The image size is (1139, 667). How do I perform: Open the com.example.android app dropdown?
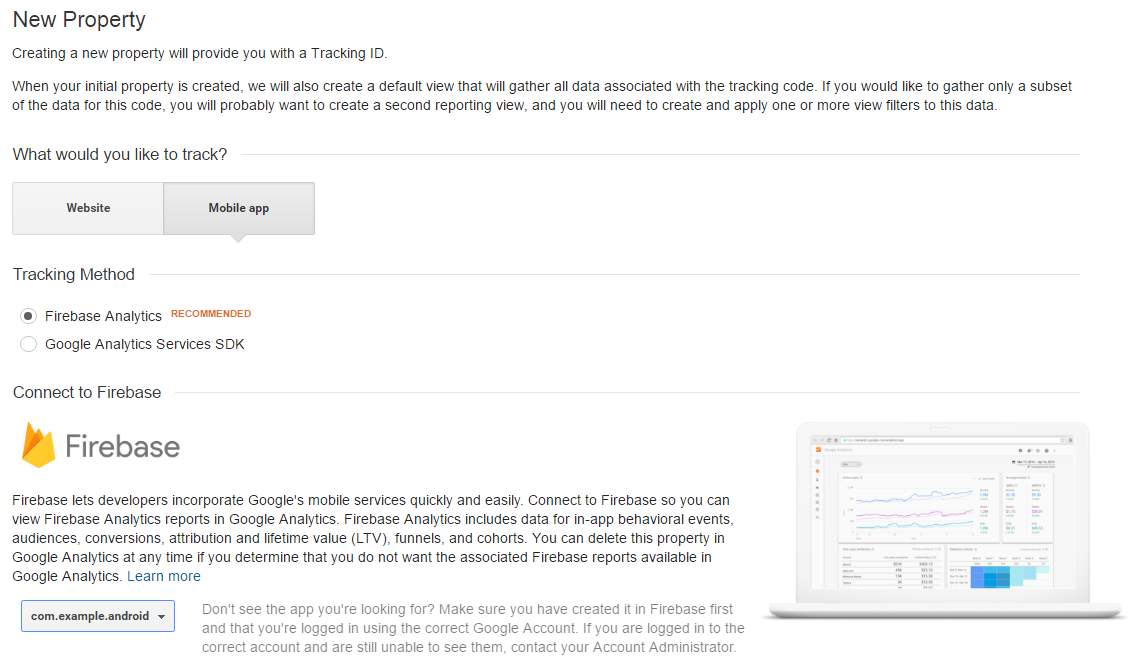pyautogui.click(x=98, y=616)
